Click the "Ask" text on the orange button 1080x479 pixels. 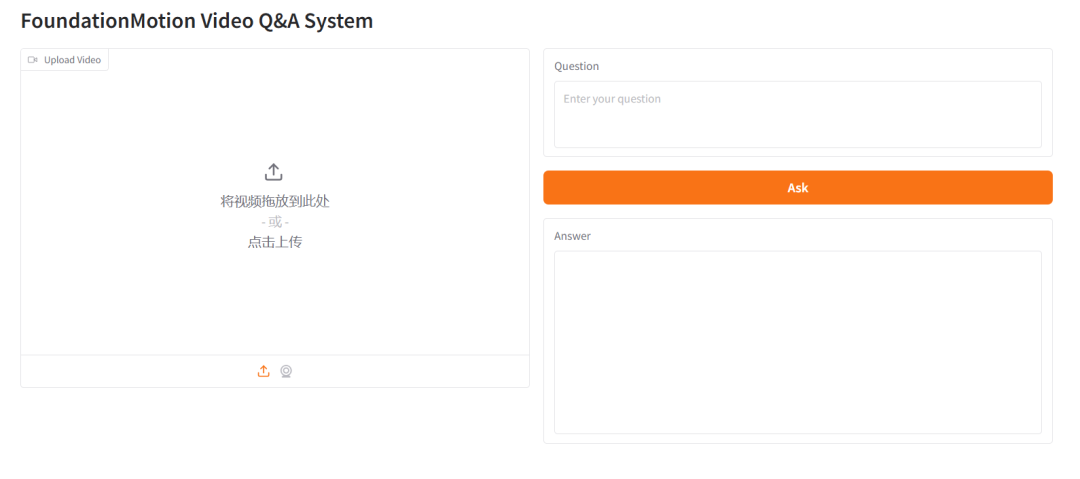click(x=797, y=188)
